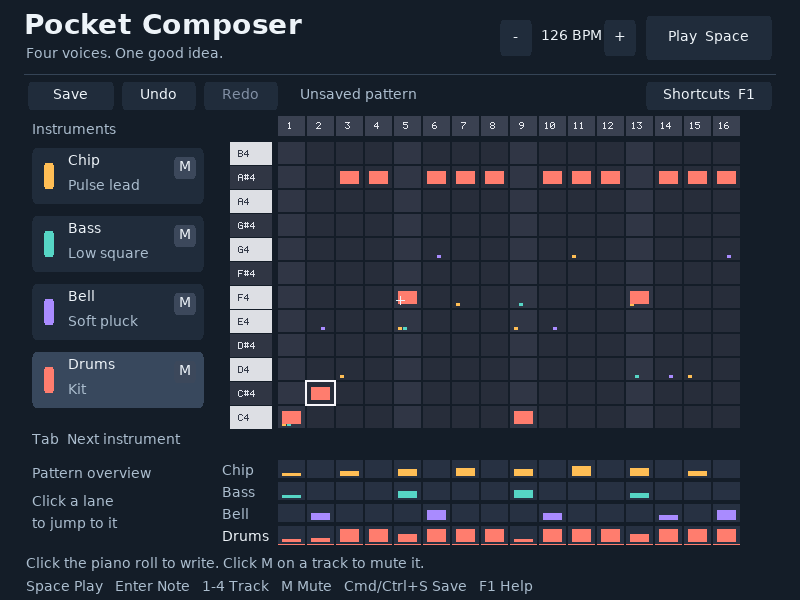800x600 pixels.
Task: Click the red Drums color swatch
Action: 49,380
